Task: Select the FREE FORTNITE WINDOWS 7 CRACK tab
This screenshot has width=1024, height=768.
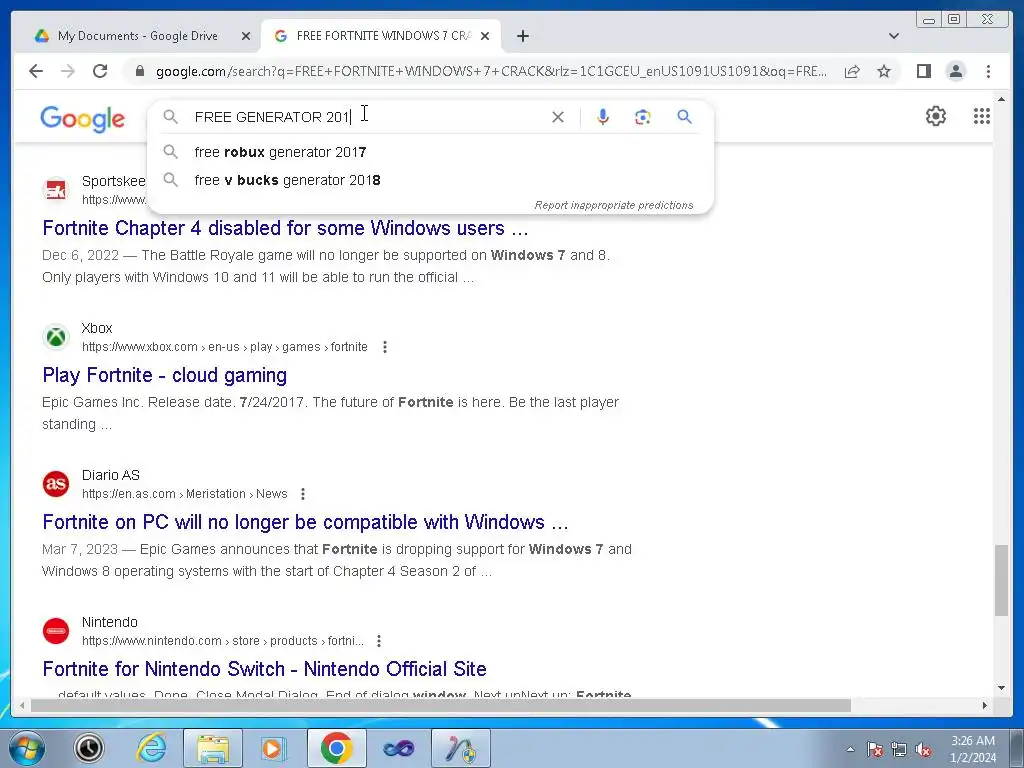Action: 381,36
